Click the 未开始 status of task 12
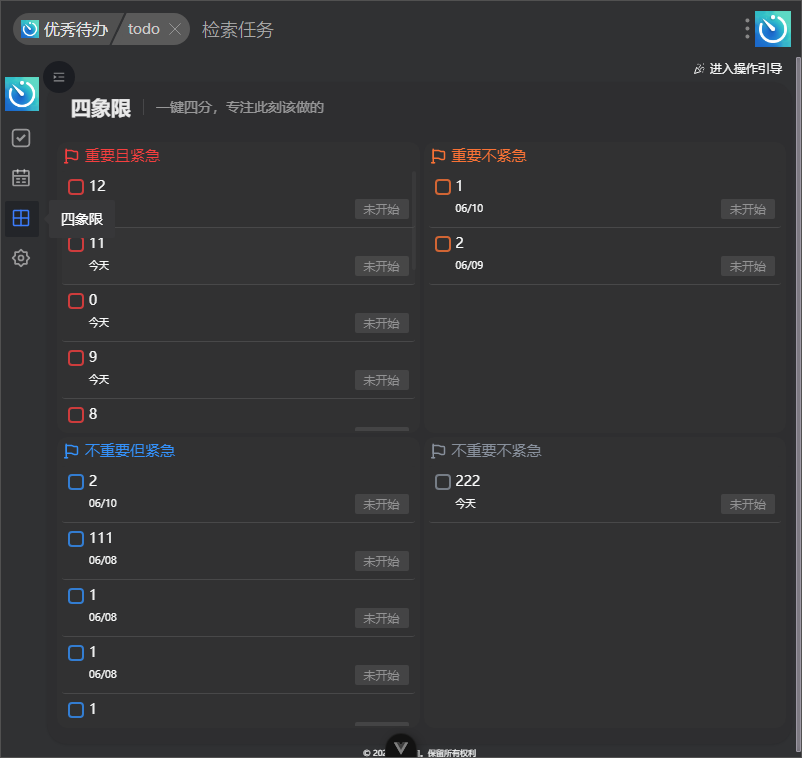Viewport: 802px width, 758px height. 382,209
